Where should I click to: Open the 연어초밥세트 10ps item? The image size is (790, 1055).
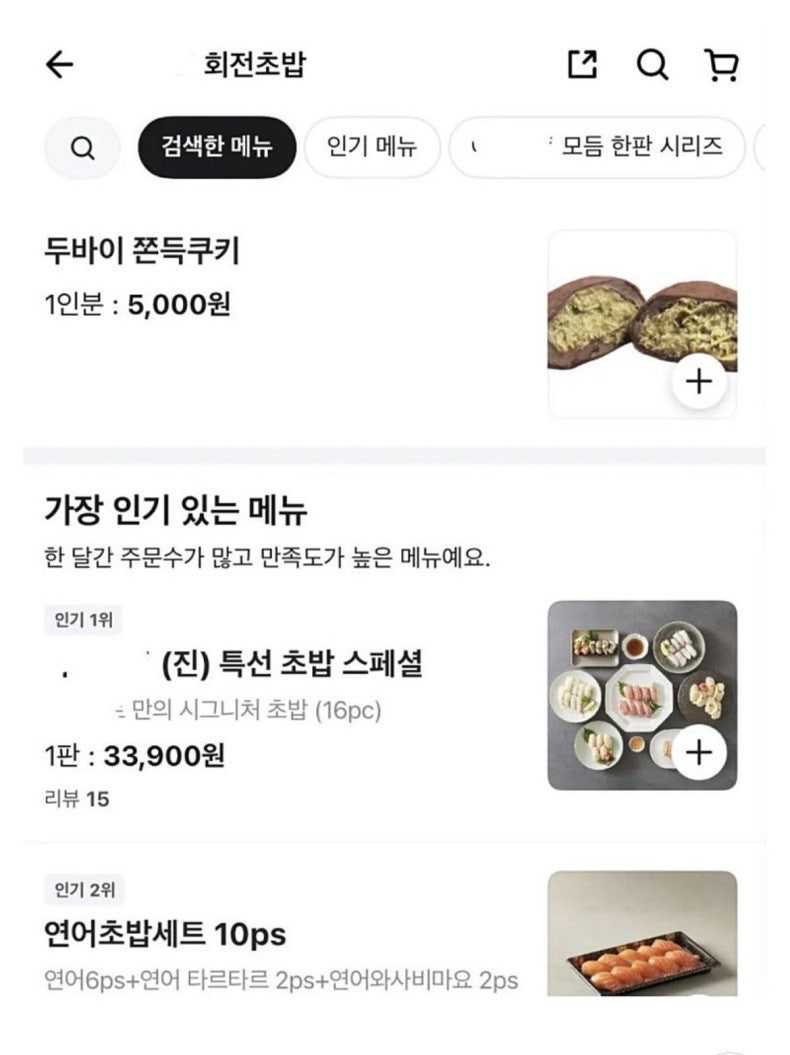(x=166, y=935)
